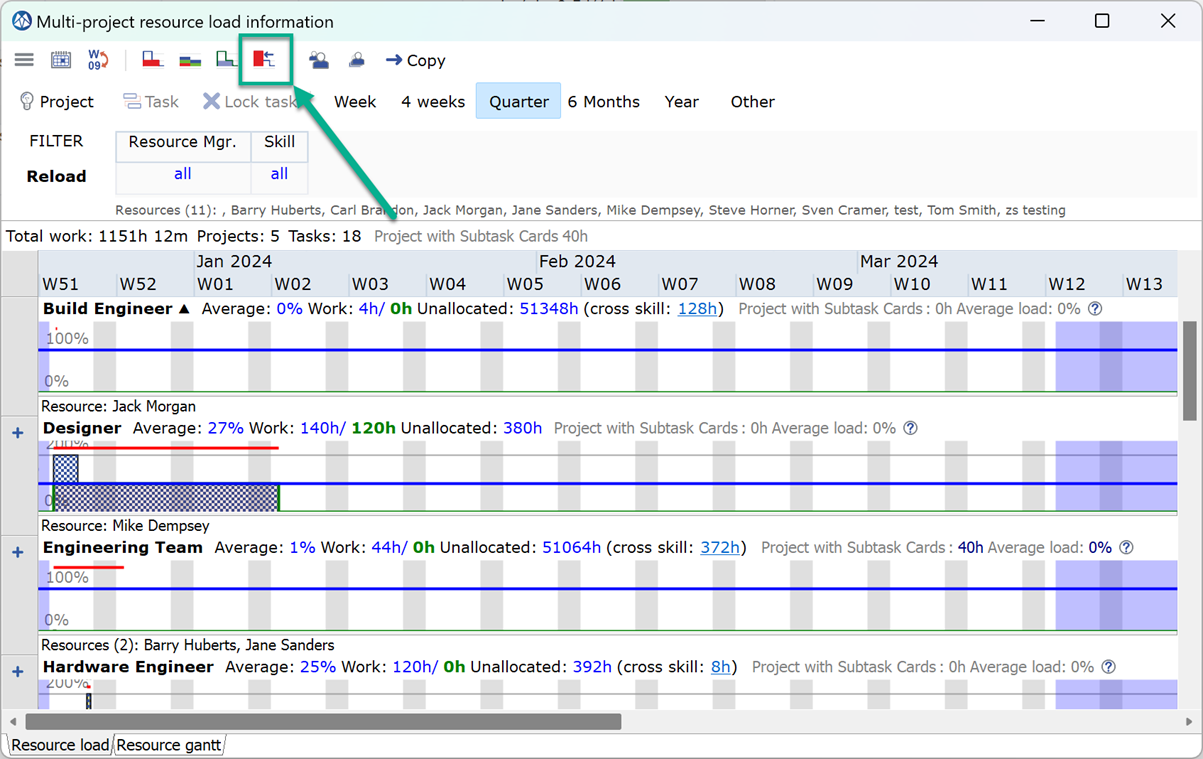Open the hamburger menu icon
Screen dimensions: 1203x759
coord(24,60)
